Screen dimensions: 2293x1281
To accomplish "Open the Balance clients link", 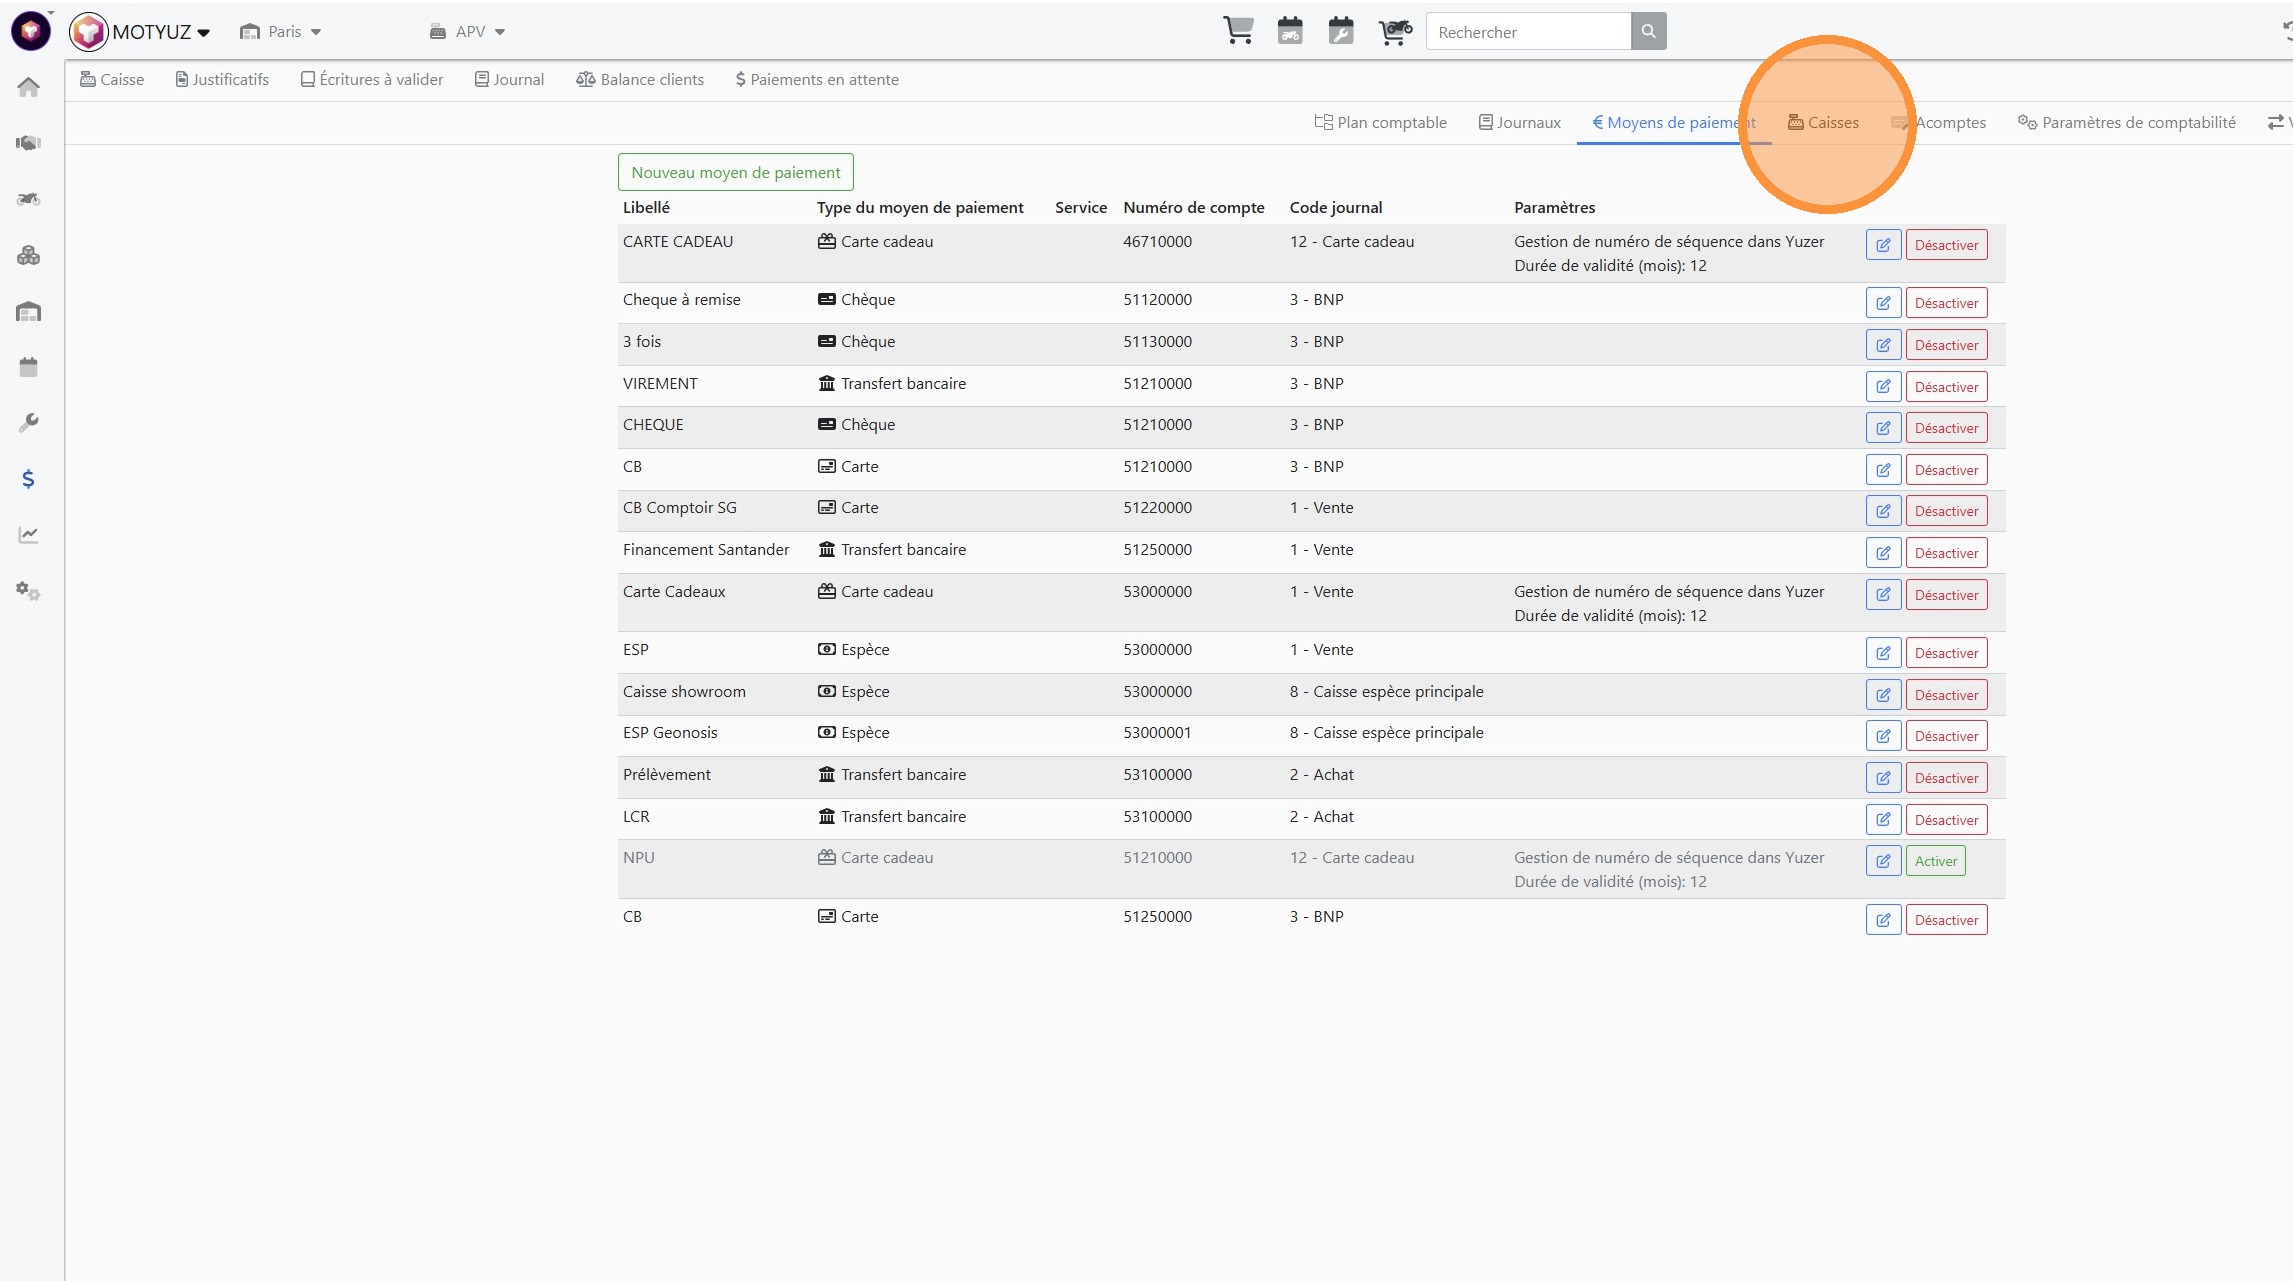I will [x=640, y=80].
